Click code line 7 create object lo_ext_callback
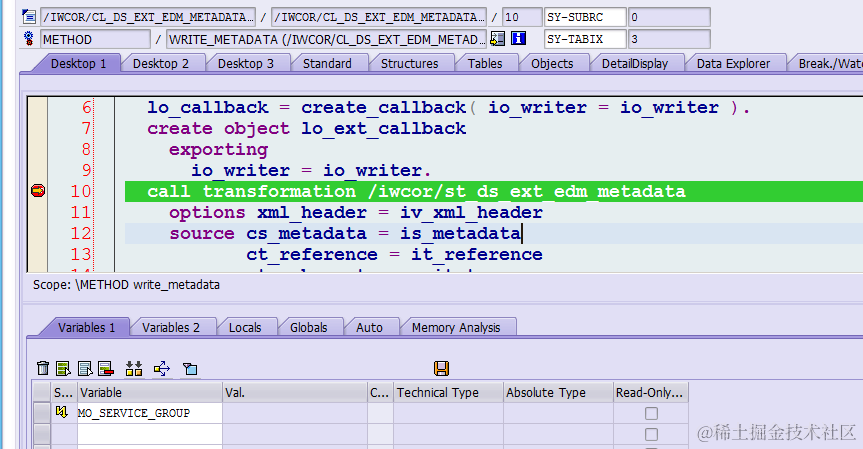The width and height of the screenshot is (863, 449). point(307,128)
